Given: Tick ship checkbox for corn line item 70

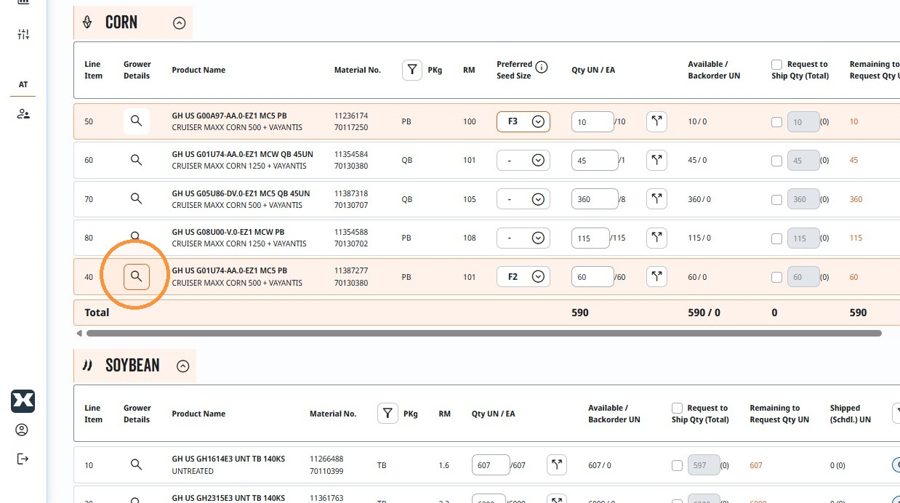Looking at the screenshot, I should pos(777,200).
